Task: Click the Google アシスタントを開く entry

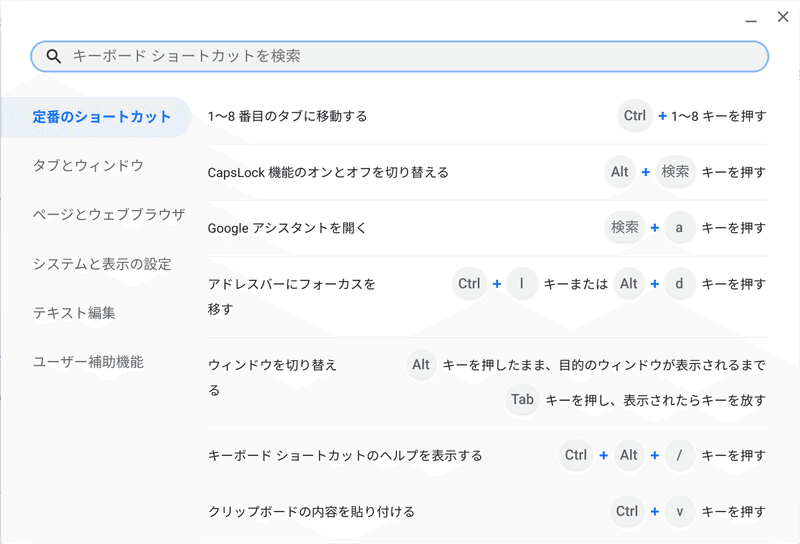Action: pos(487,228)
